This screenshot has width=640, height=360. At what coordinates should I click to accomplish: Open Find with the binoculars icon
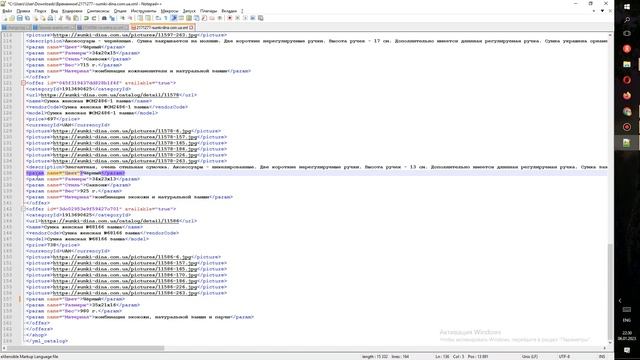tap(104, 18)
